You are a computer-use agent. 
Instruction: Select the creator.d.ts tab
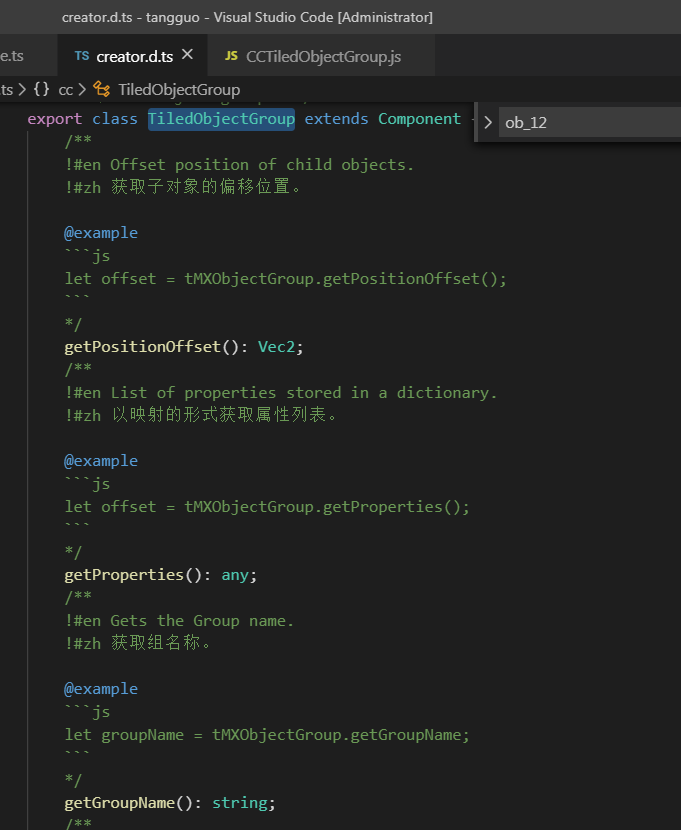click(x=133, y=56)
